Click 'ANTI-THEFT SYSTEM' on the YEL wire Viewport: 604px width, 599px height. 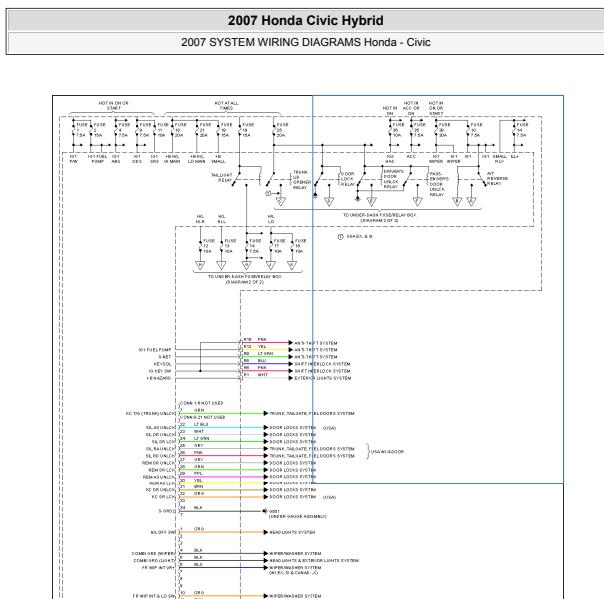coord(315,350)
